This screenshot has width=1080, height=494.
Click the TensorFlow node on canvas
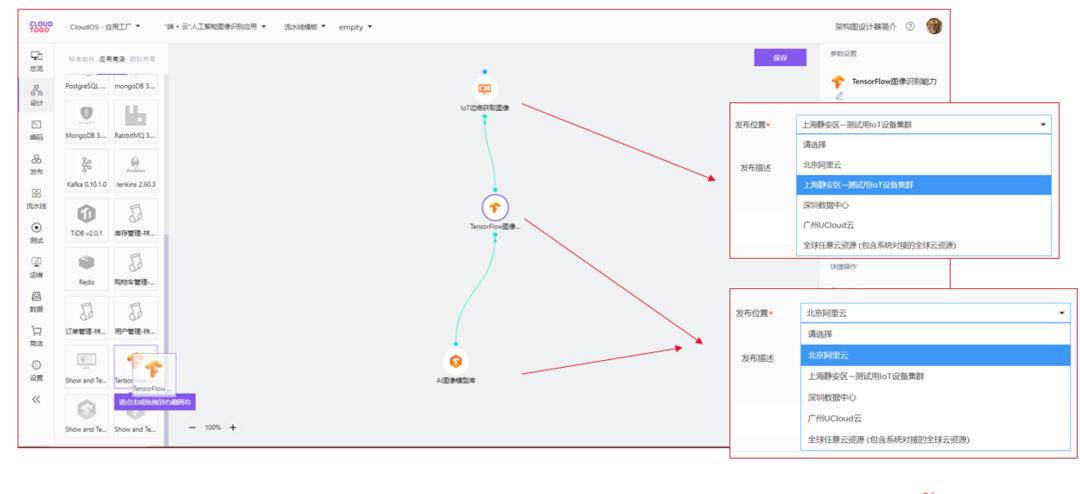click(495, 208)
